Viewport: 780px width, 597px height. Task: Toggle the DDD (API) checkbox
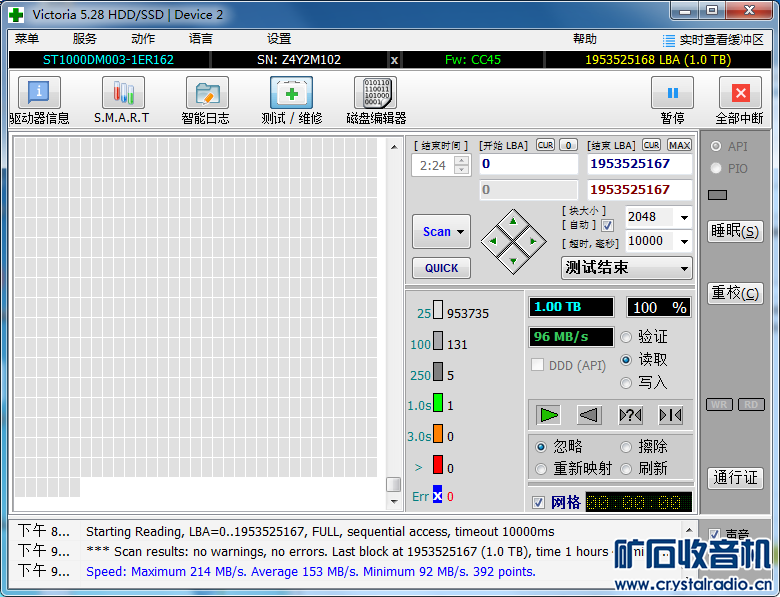tap(537, 365)
